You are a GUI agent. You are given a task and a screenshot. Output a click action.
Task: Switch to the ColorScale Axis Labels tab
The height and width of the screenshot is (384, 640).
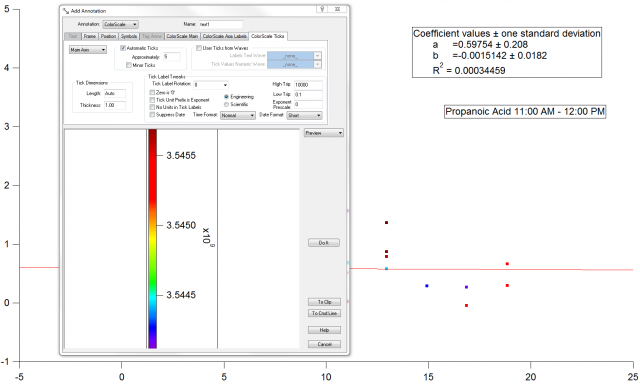point(224,36)
